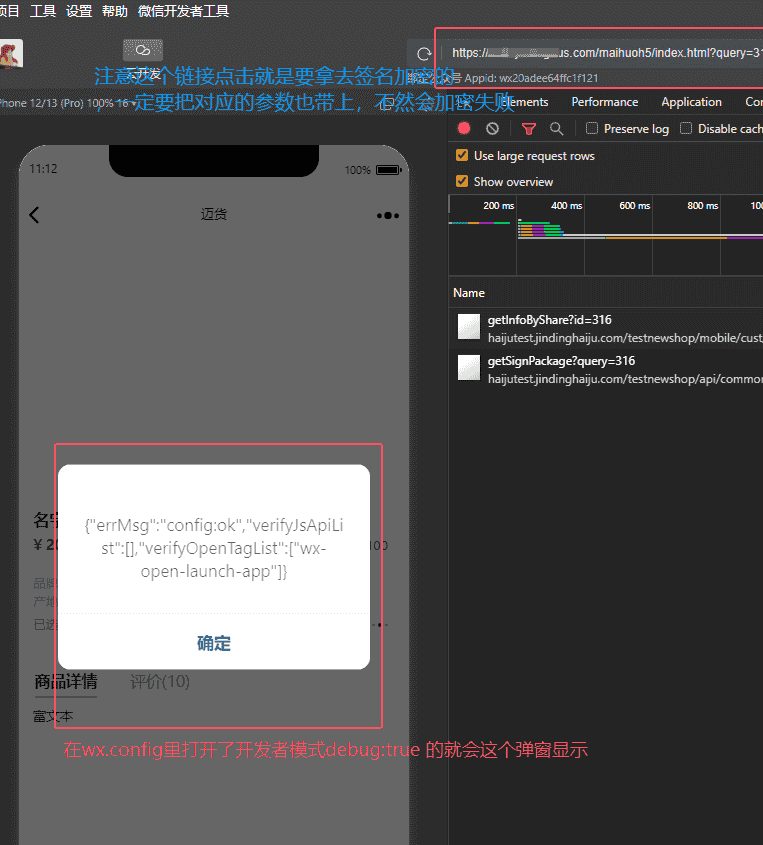Open network search with magnifier icon
The height and width of the screenshot is (845, 763).
point(557,129)
